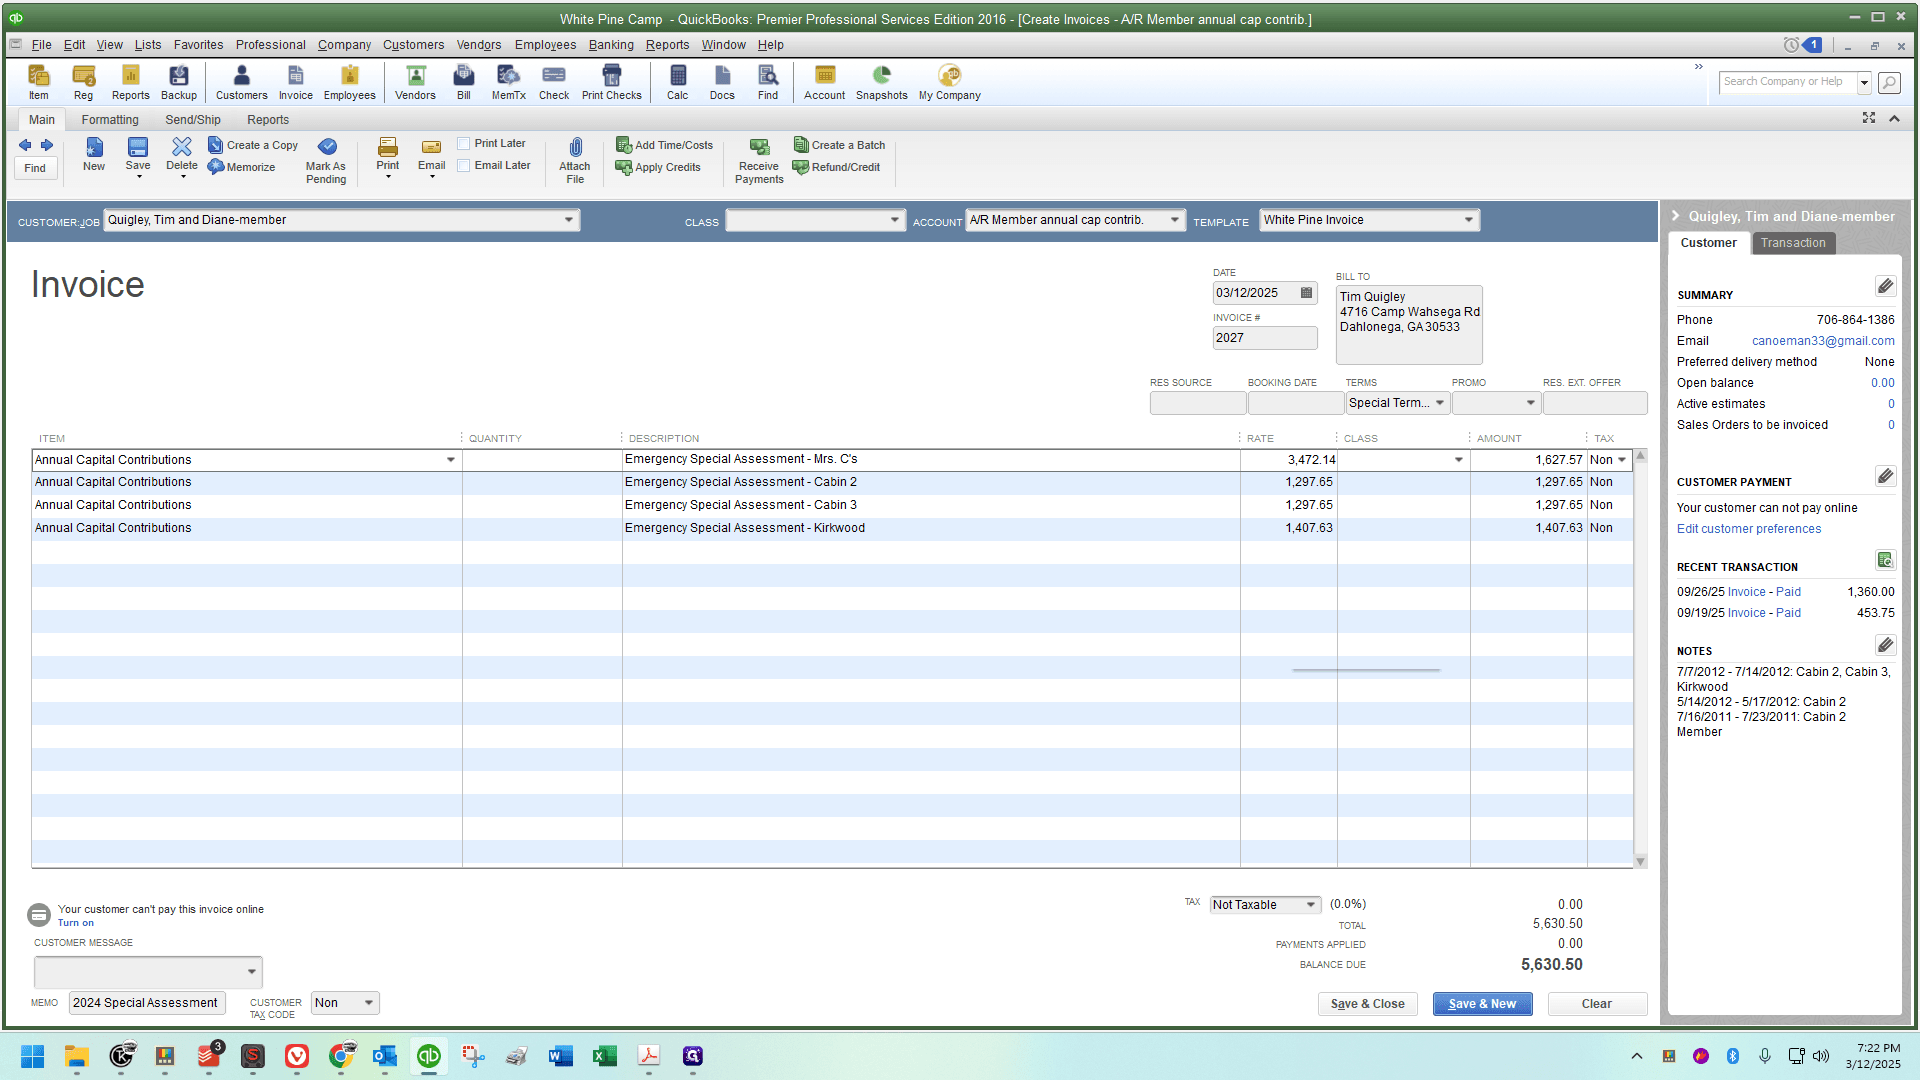Image resolution: width=1920 pixels, height=1080 pixels.
Task: Edit the Notes section pencil icon
Action: [1885, 645]
